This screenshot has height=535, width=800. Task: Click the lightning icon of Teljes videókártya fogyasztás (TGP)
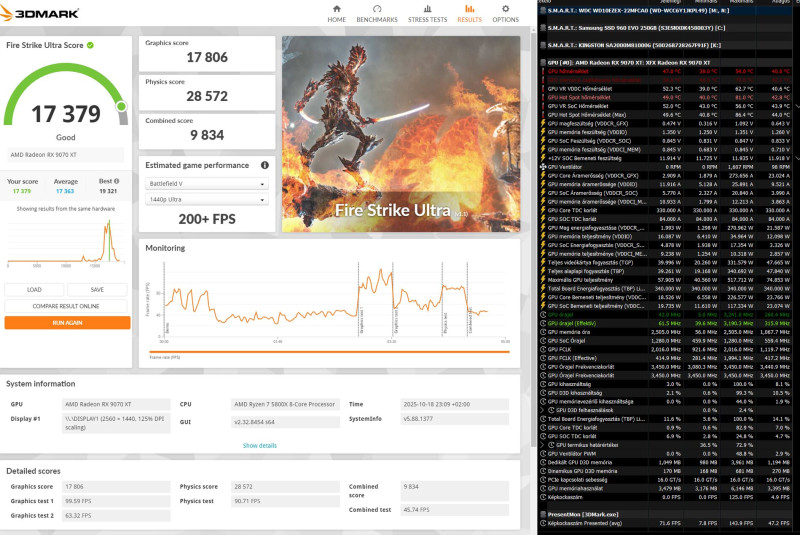click(x=543, y=262)
